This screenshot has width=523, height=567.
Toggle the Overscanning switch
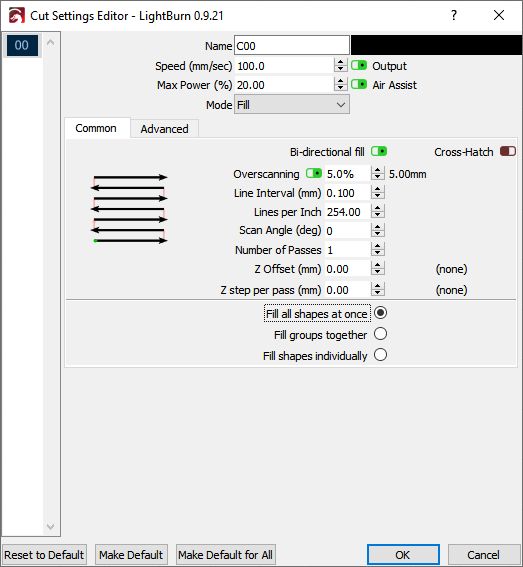point(314,173)
